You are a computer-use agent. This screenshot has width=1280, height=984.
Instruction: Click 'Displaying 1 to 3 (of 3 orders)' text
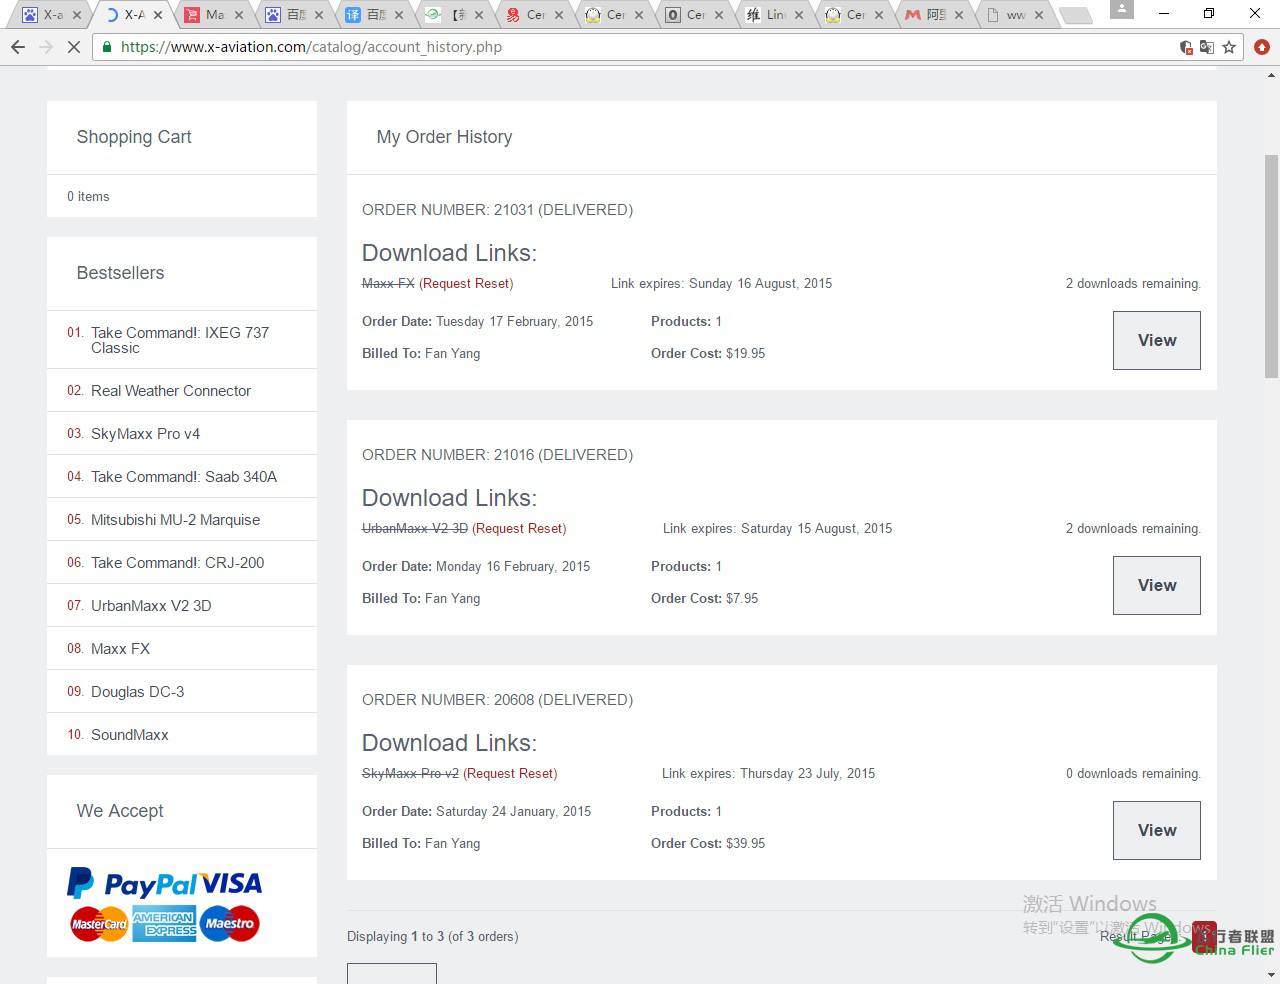pyautogui.click(x=432, y=937)
